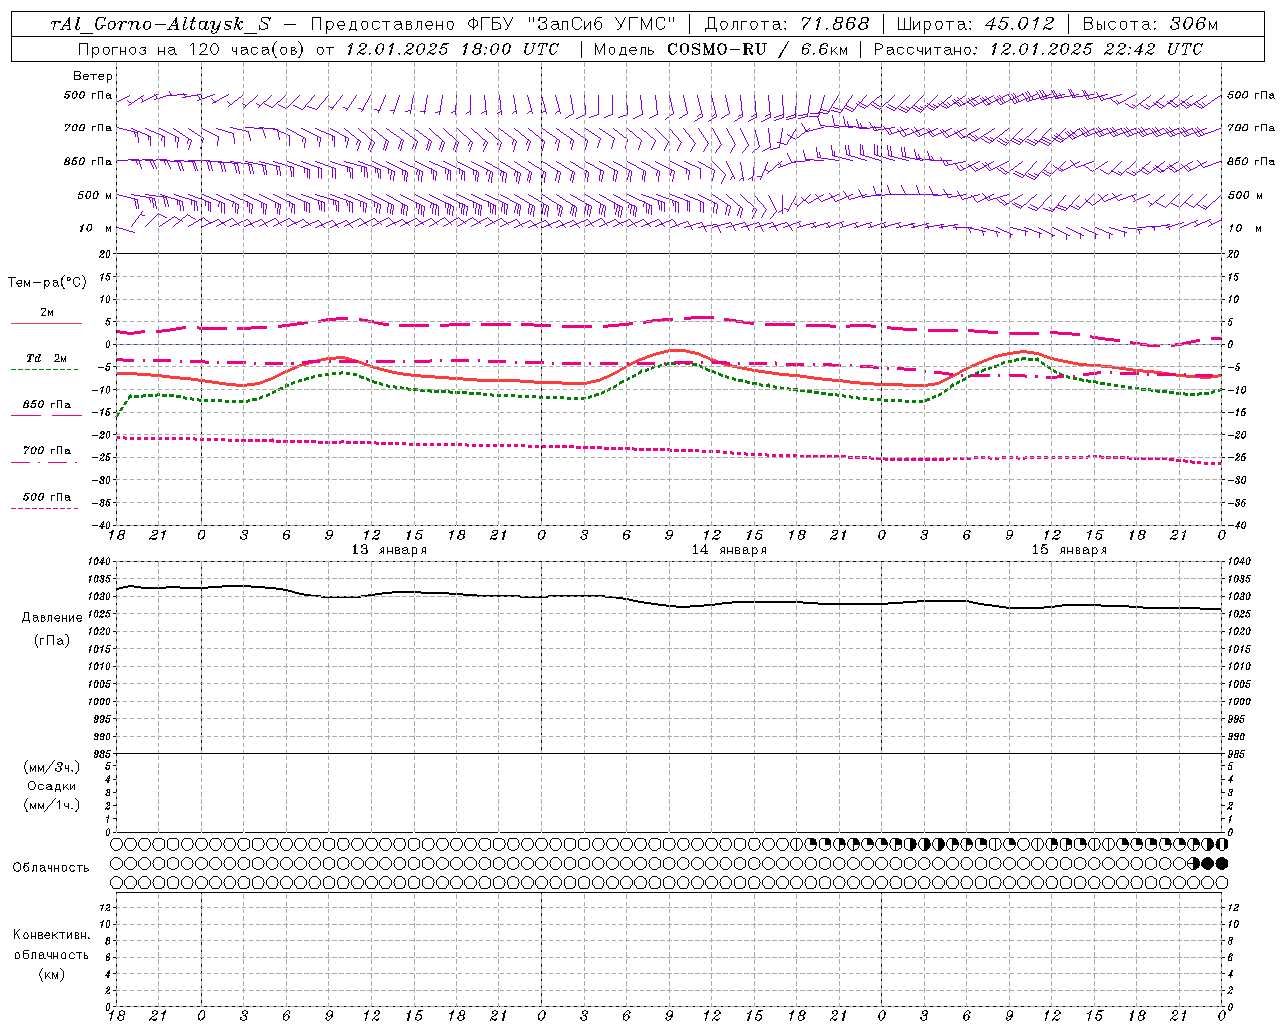Click the (мм/3ч.) precipitation unit label
Viewport: 1280px width, 1024px height.
pyautogui.click(x=52, y=767)
